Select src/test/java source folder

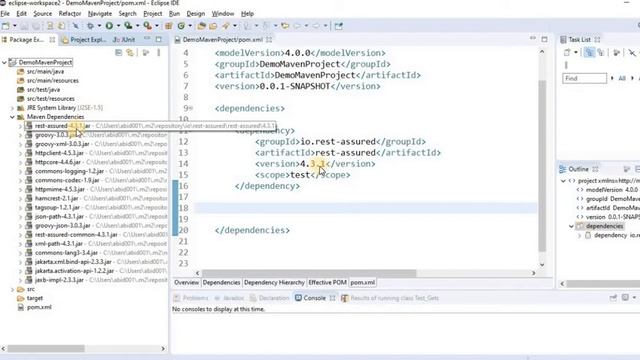tap(43, 90)
